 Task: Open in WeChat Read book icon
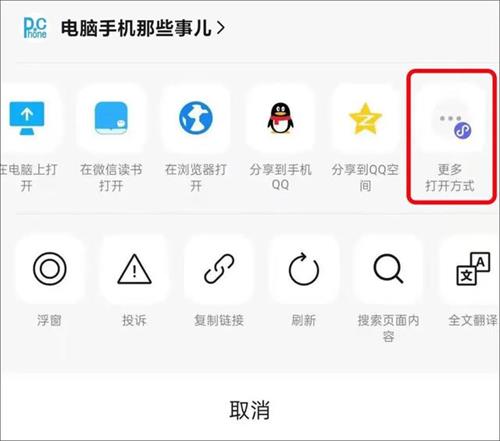click(x=111, y=119)
